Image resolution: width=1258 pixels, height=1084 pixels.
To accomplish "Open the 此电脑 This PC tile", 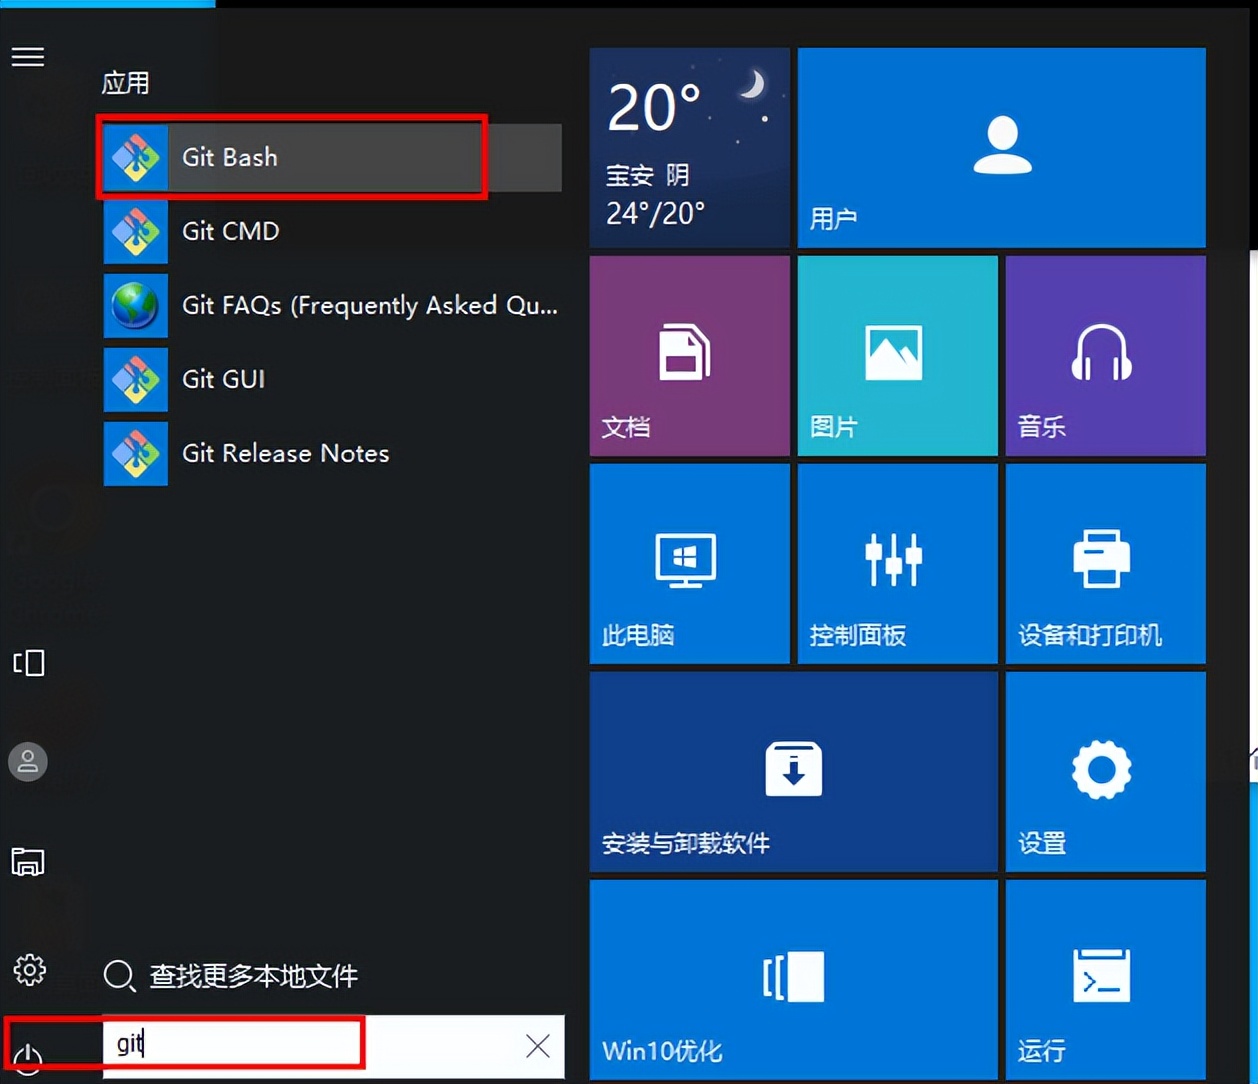I will (x=690, y=564).
